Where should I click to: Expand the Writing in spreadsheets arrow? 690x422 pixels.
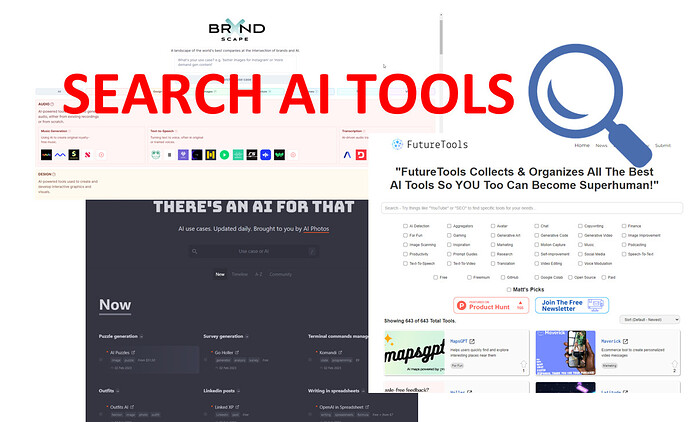(x=363, y=391)
